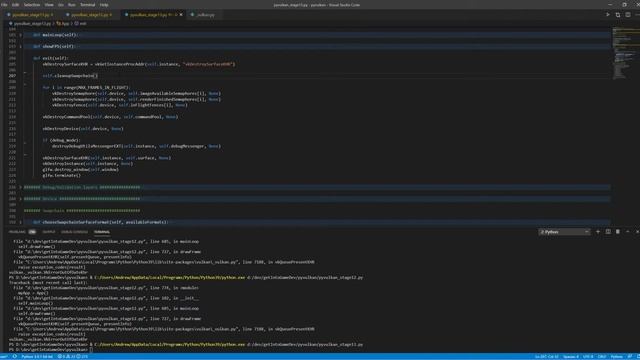Click line number 207 in gutter

coord(12,76)
